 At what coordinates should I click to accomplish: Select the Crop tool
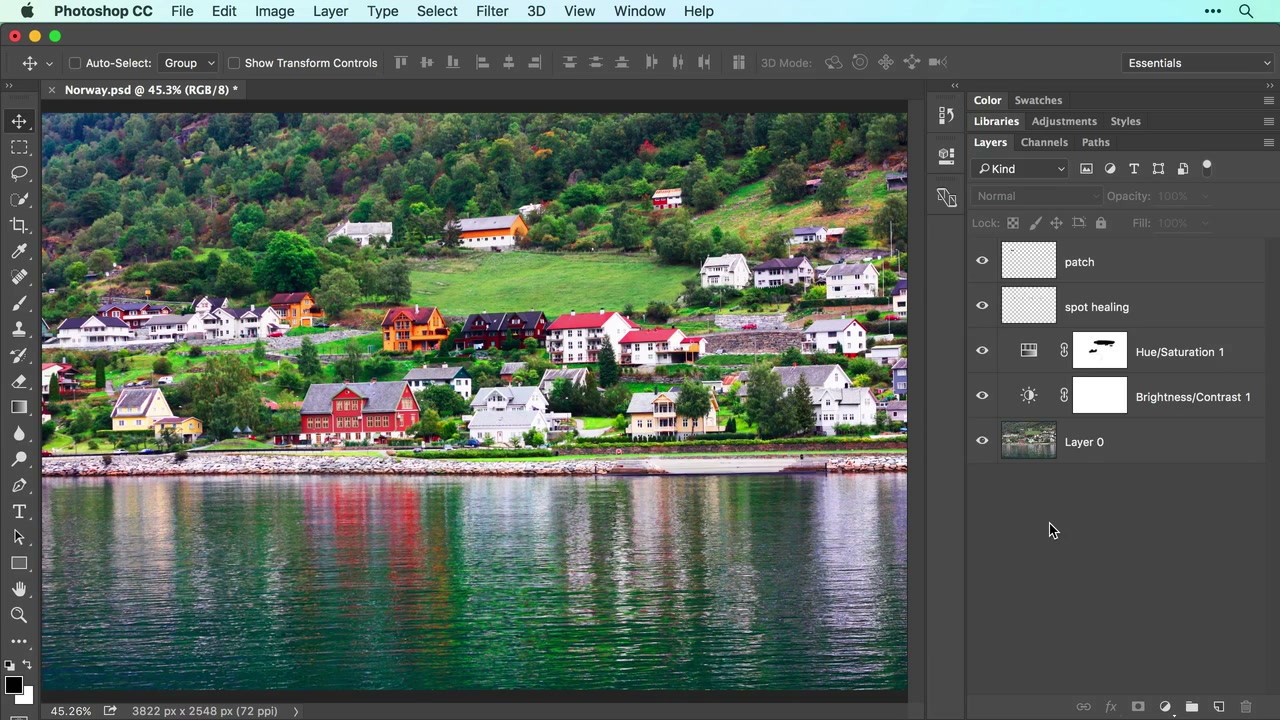(x=19, y=225)
